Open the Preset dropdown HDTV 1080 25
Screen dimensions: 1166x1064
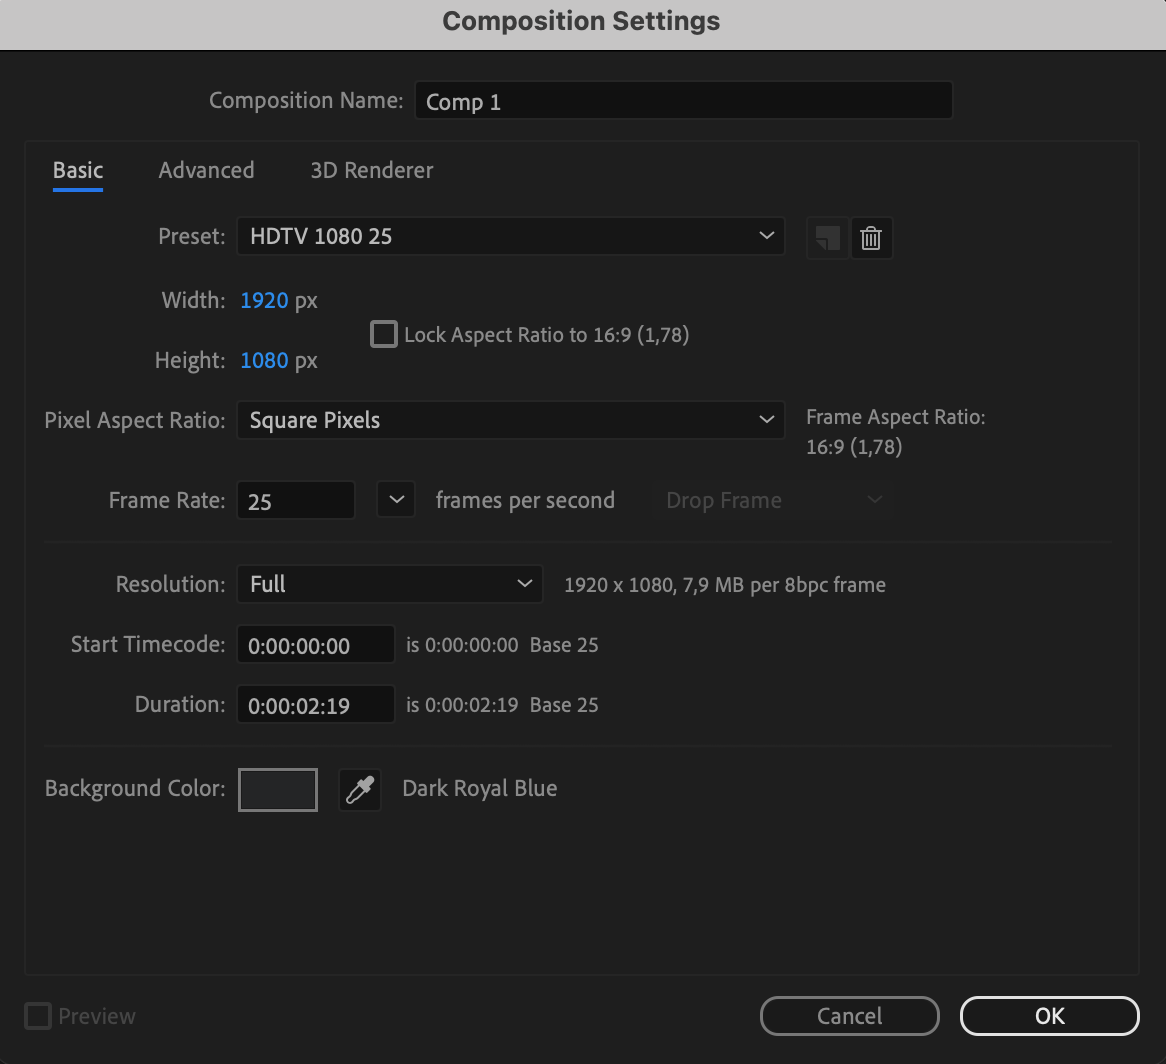(x=510, y=237)
